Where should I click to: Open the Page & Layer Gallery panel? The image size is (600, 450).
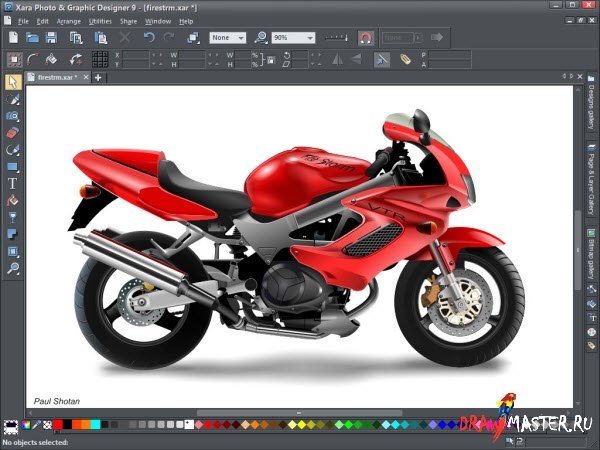click(x=592, y=180)
